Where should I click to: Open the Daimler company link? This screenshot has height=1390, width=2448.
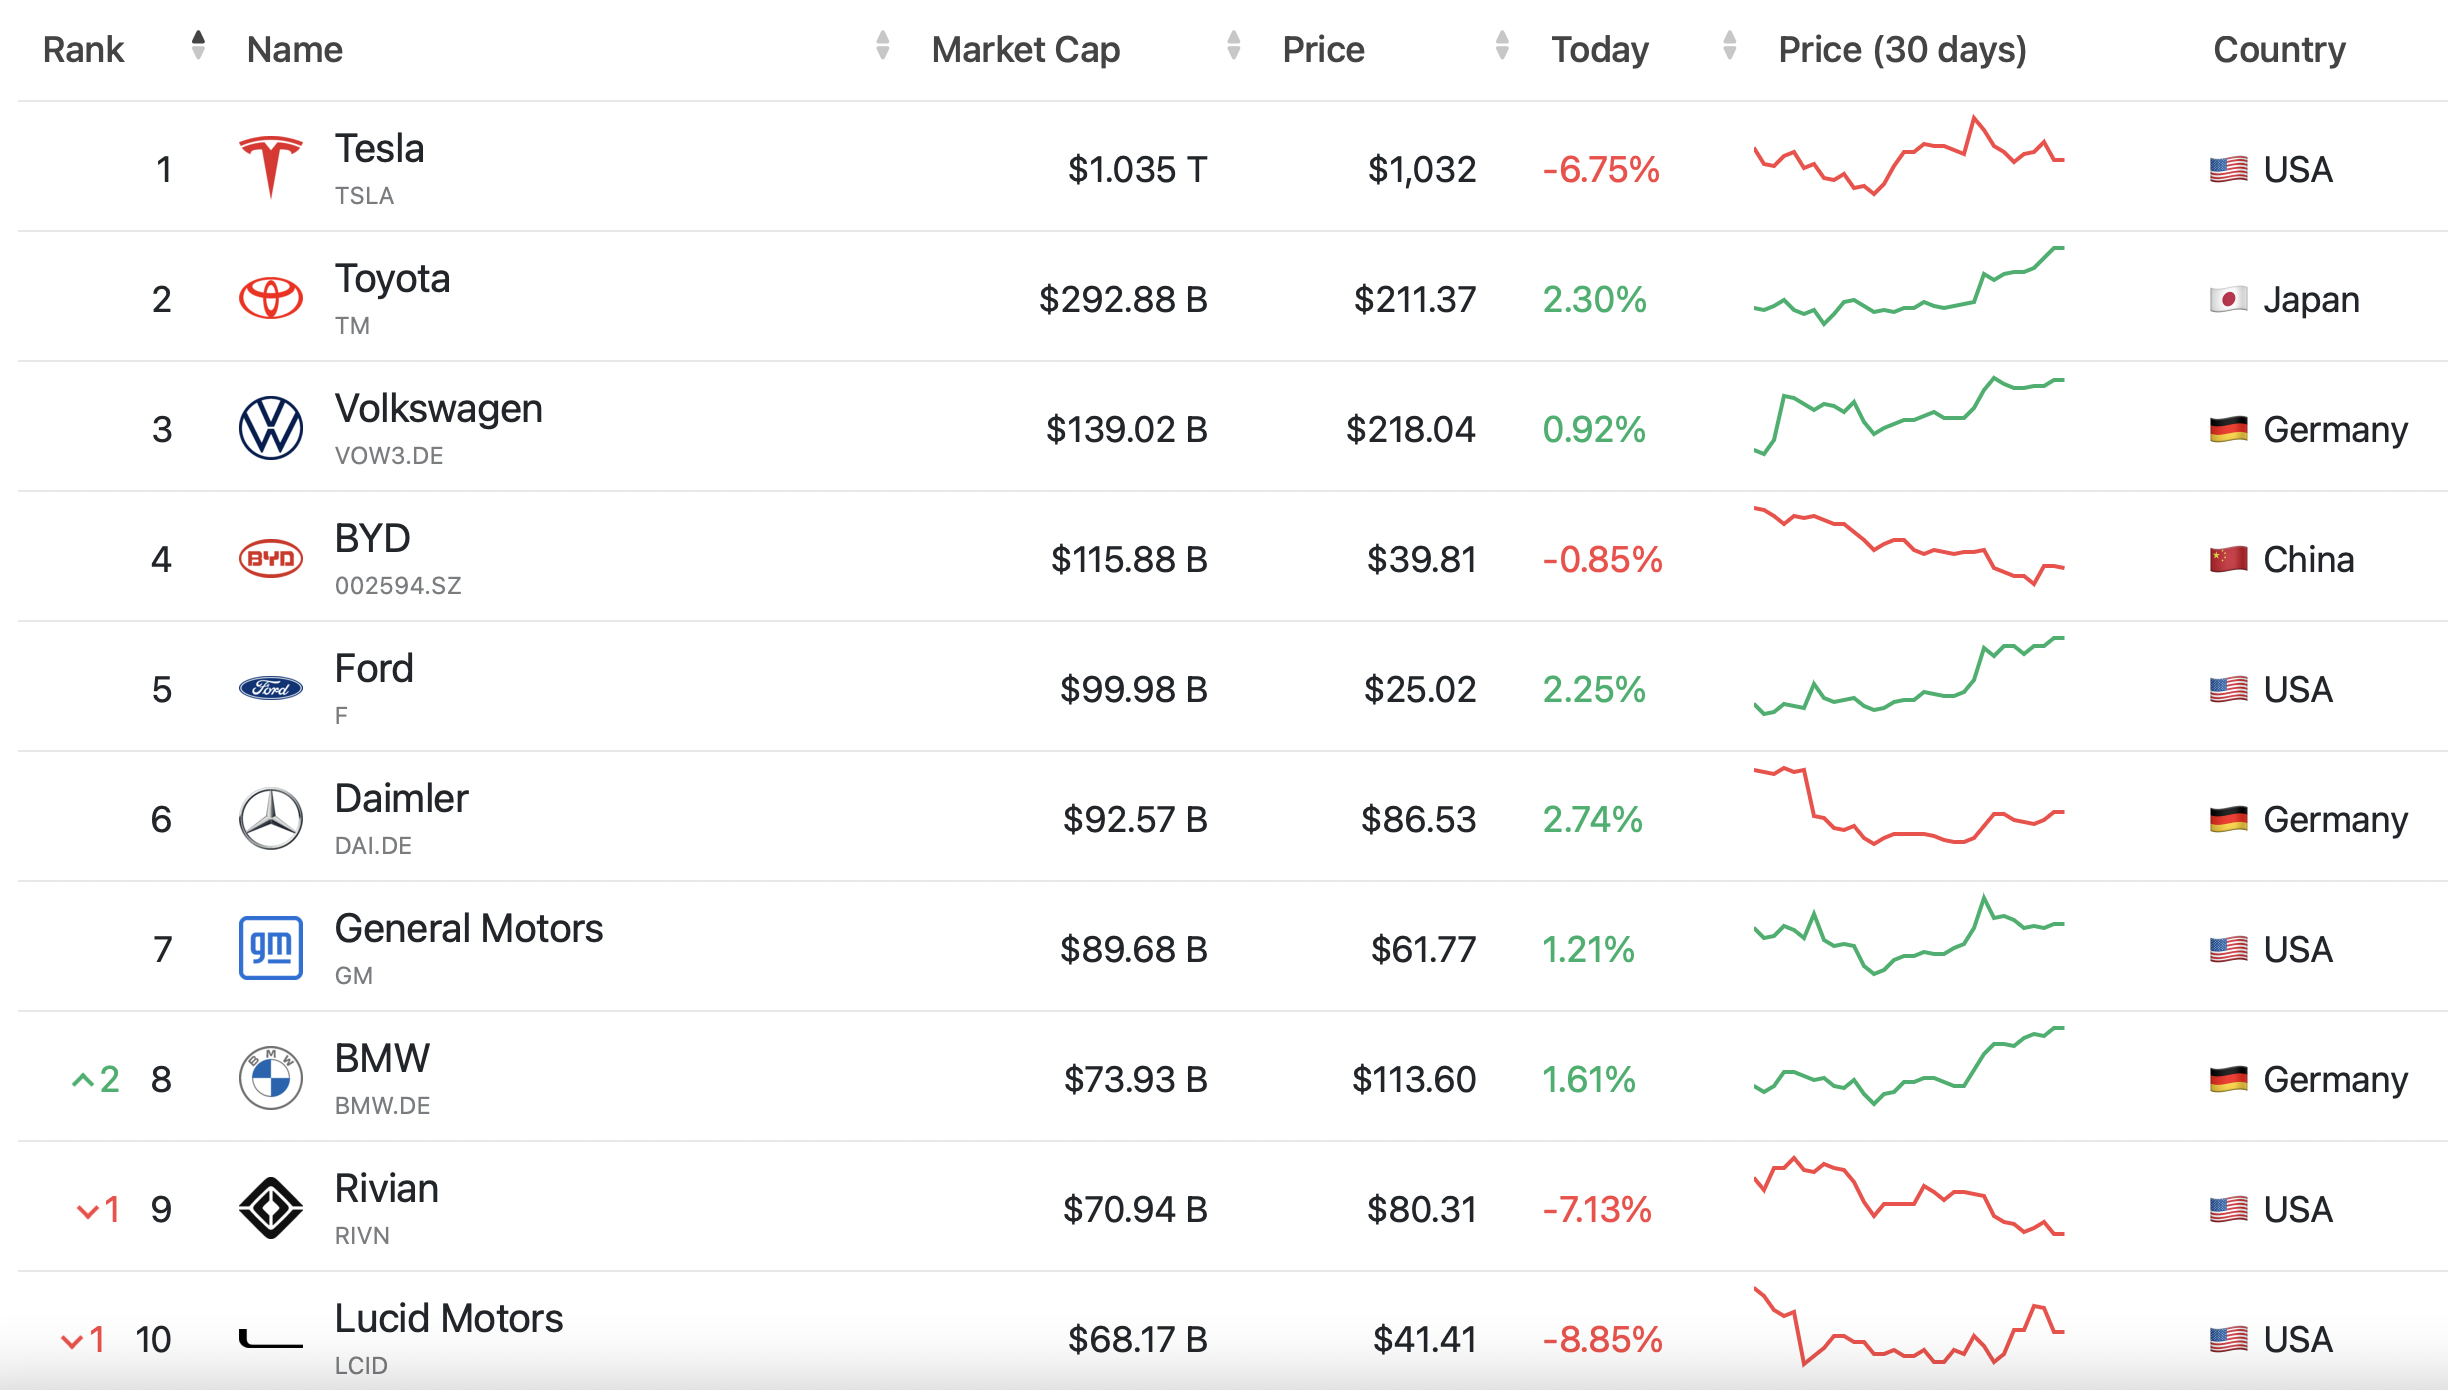(x=401, y=798)
